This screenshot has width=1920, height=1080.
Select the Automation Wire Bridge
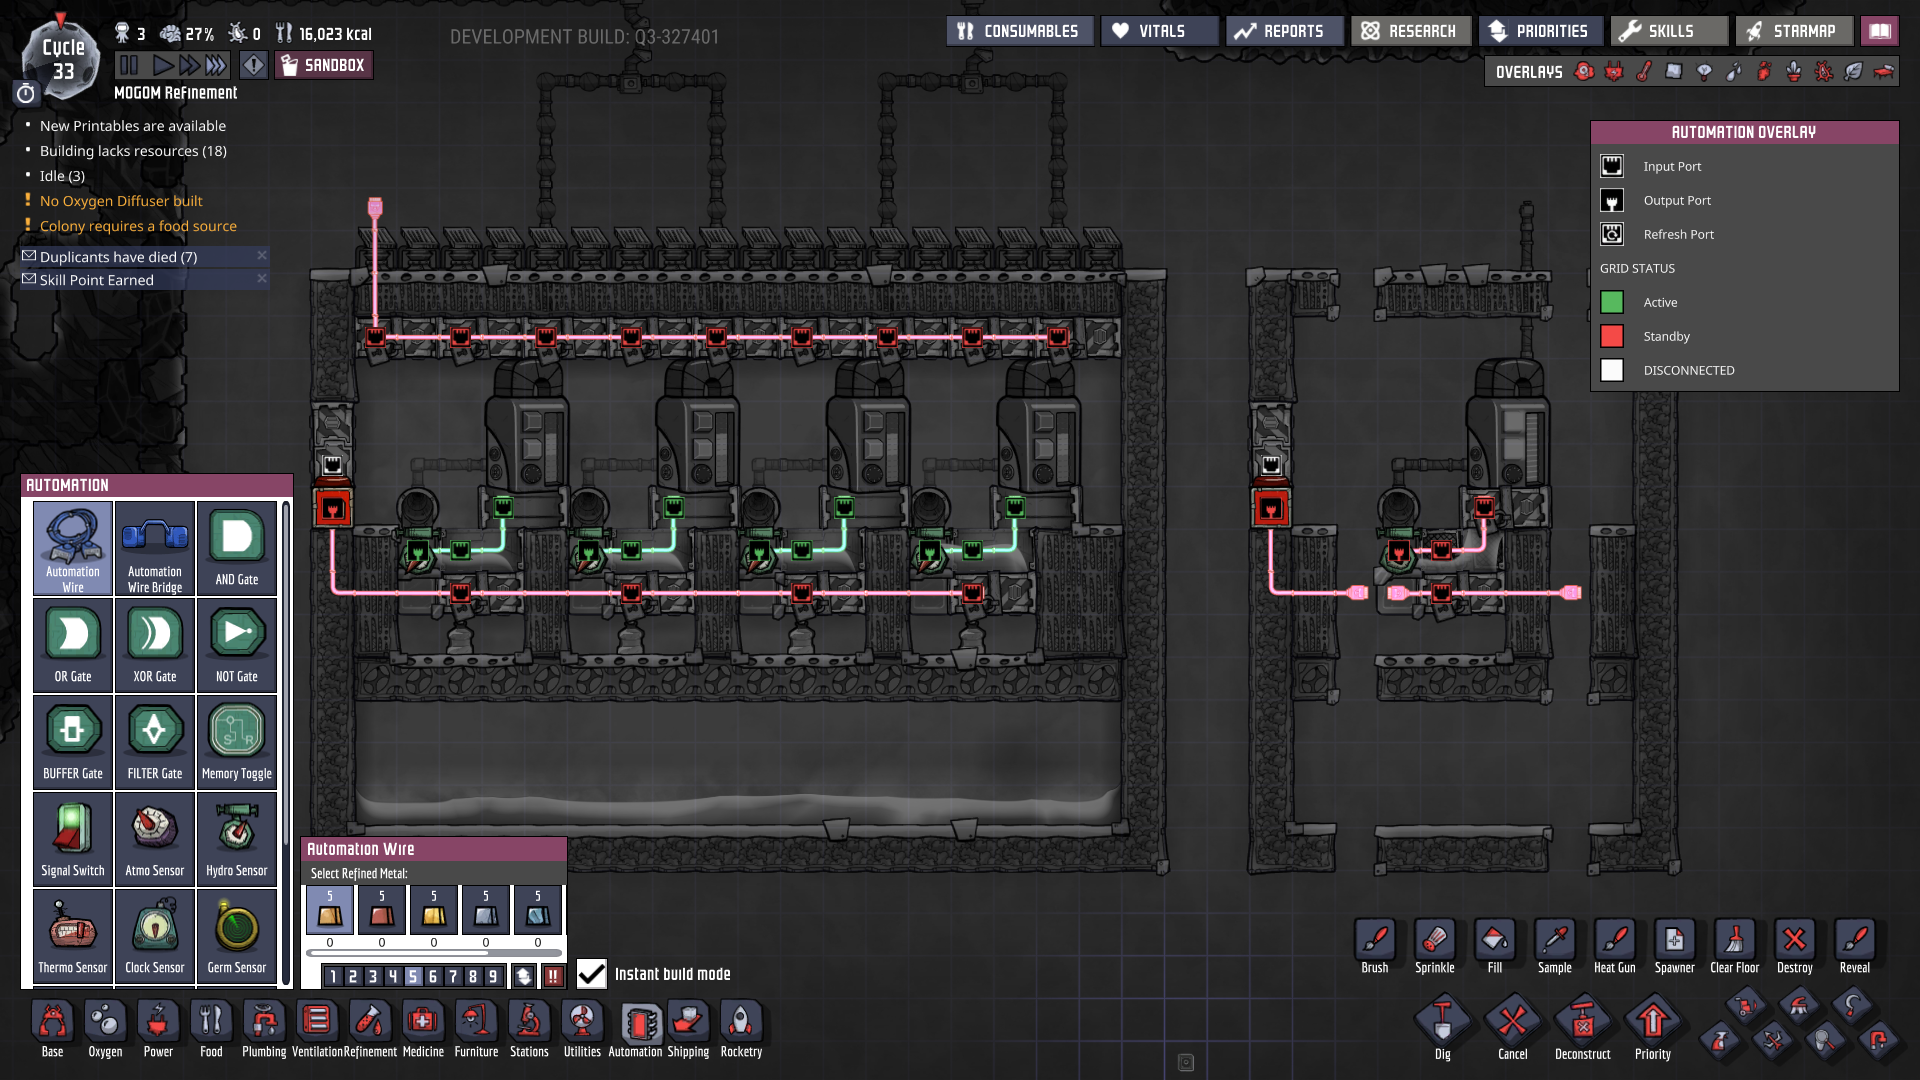(154, 546)
